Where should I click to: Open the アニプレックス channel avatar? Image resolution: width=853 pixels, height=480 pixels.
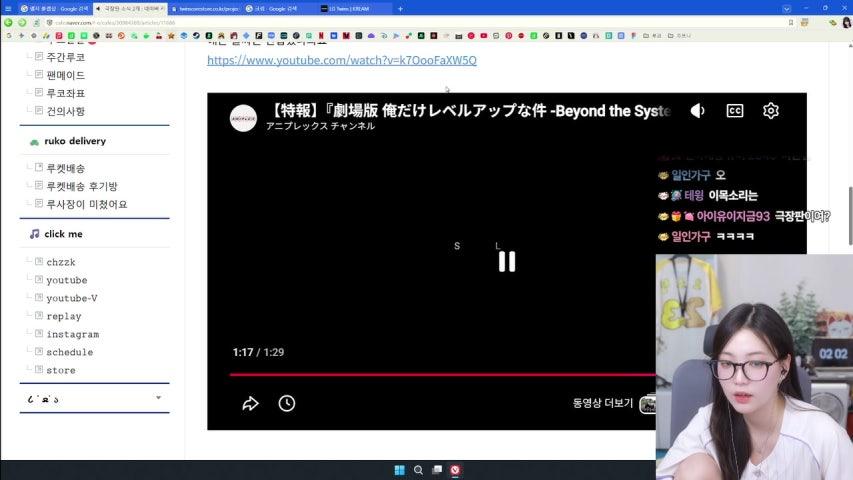pyautogui.click(x=243, y=118)
